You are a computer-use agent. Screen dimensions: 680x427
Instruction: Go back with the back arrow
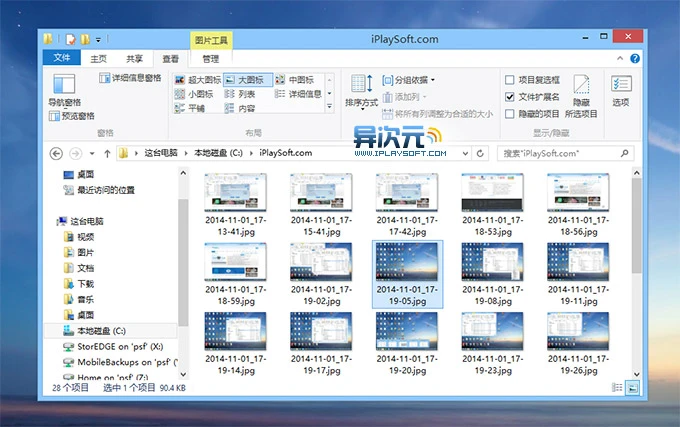point(56,153)
